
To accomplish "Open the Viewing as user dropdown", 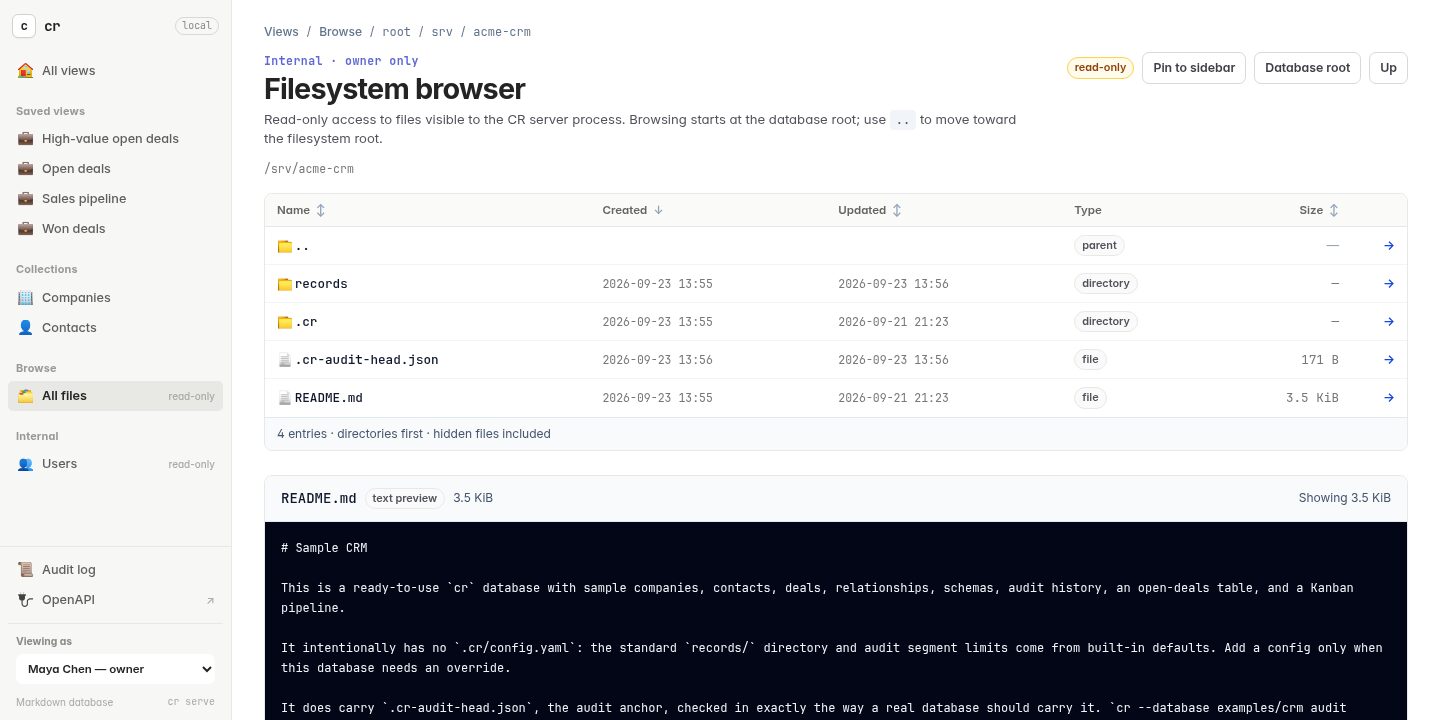I will point(116,669).
